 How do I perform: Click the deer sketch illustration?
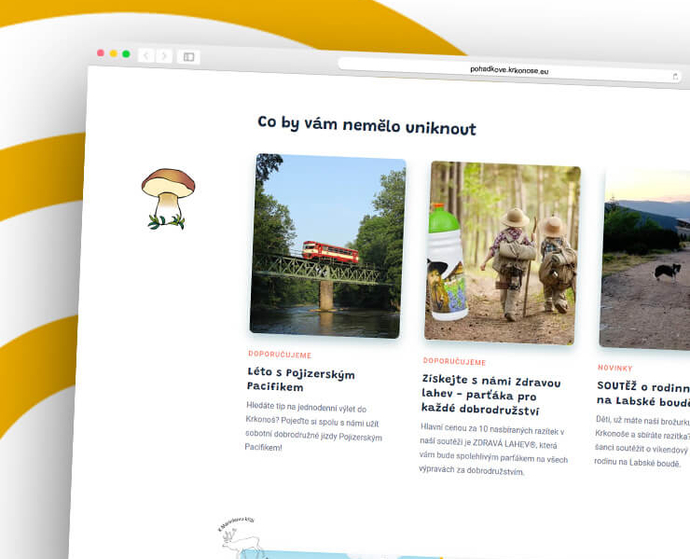[241, 538]
